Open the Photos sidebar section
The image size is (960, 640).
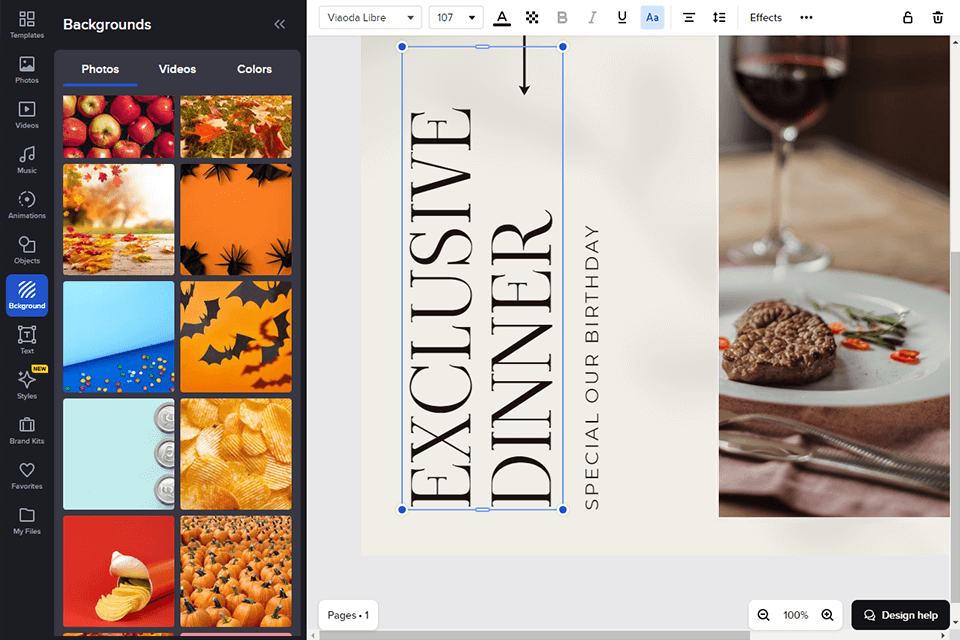click(26, 70)
